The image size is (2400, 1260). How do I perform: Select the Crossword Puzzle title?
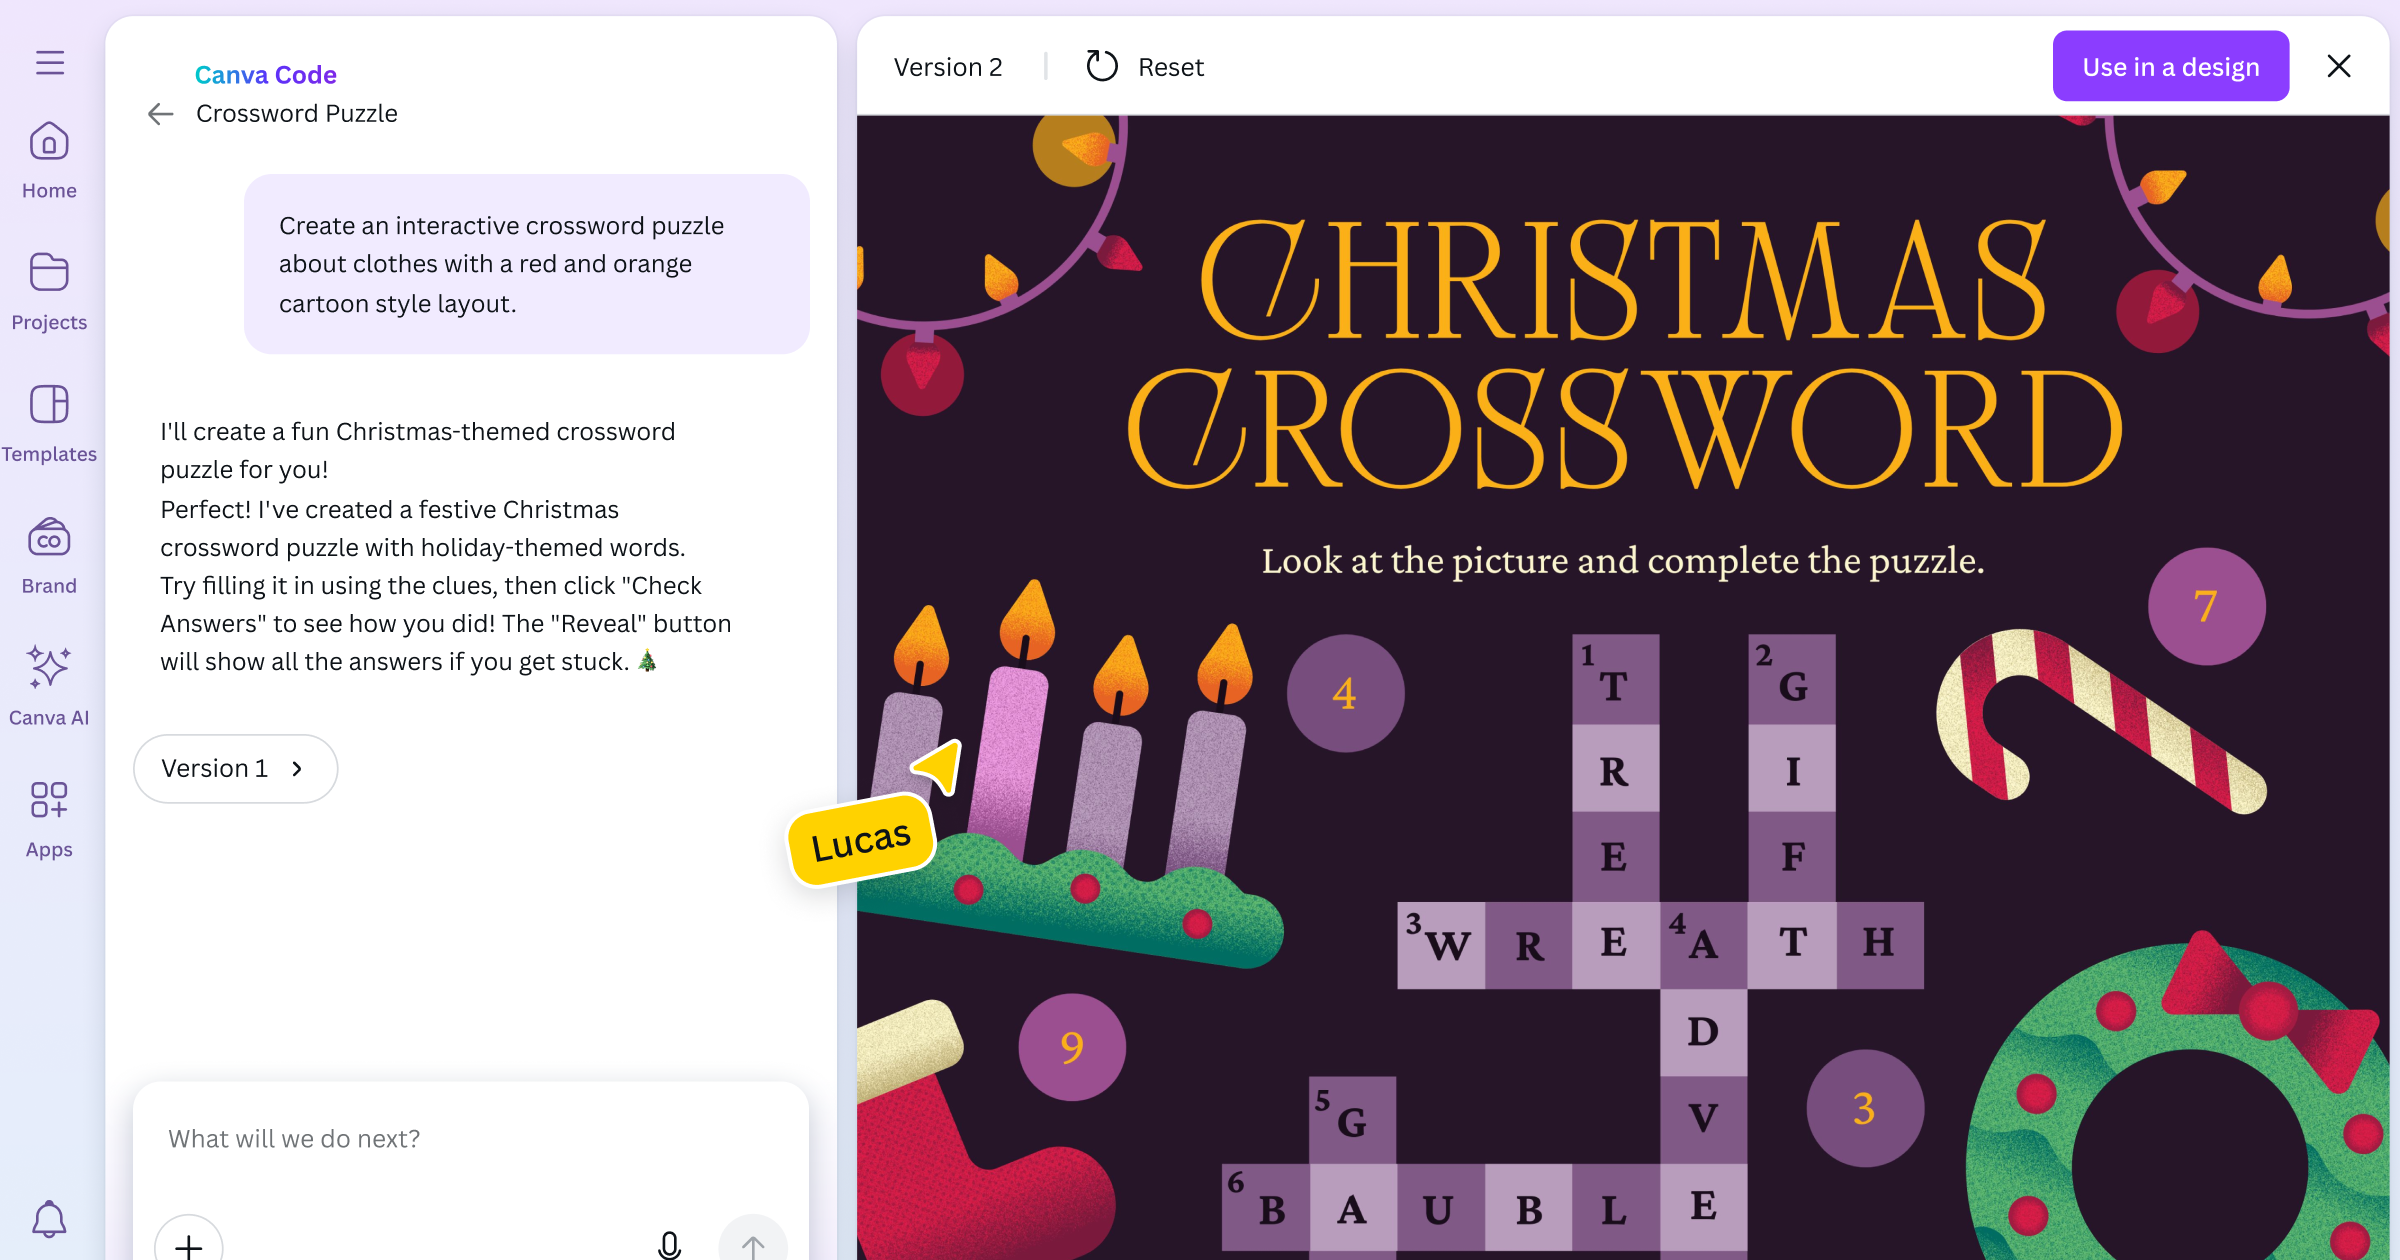[296, 113]
